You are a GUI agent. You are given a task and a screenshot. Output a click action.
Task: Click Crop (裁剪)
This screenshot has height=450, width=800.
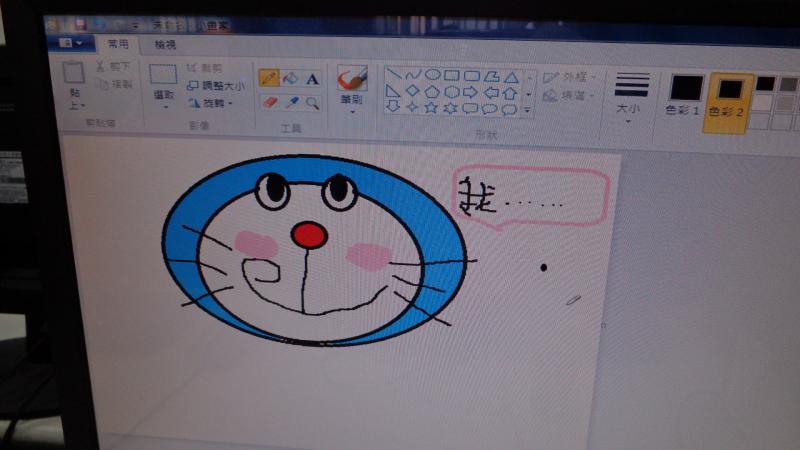coord(204,68)
